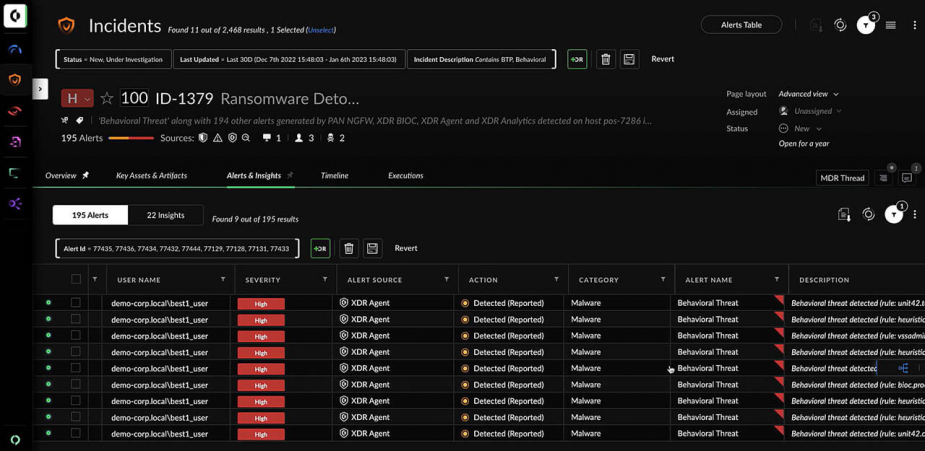Image resolution: width=925 pixels, height=451 pixels.
Task: Click Revert beside the incidents filter
Action: click(x=662, y=59)
